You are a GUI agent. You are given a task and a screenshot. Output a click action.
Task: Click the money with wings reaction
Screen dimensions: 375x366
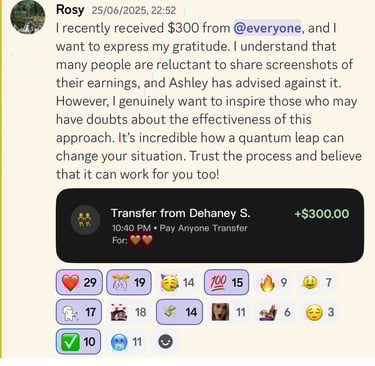click(179, 312)
